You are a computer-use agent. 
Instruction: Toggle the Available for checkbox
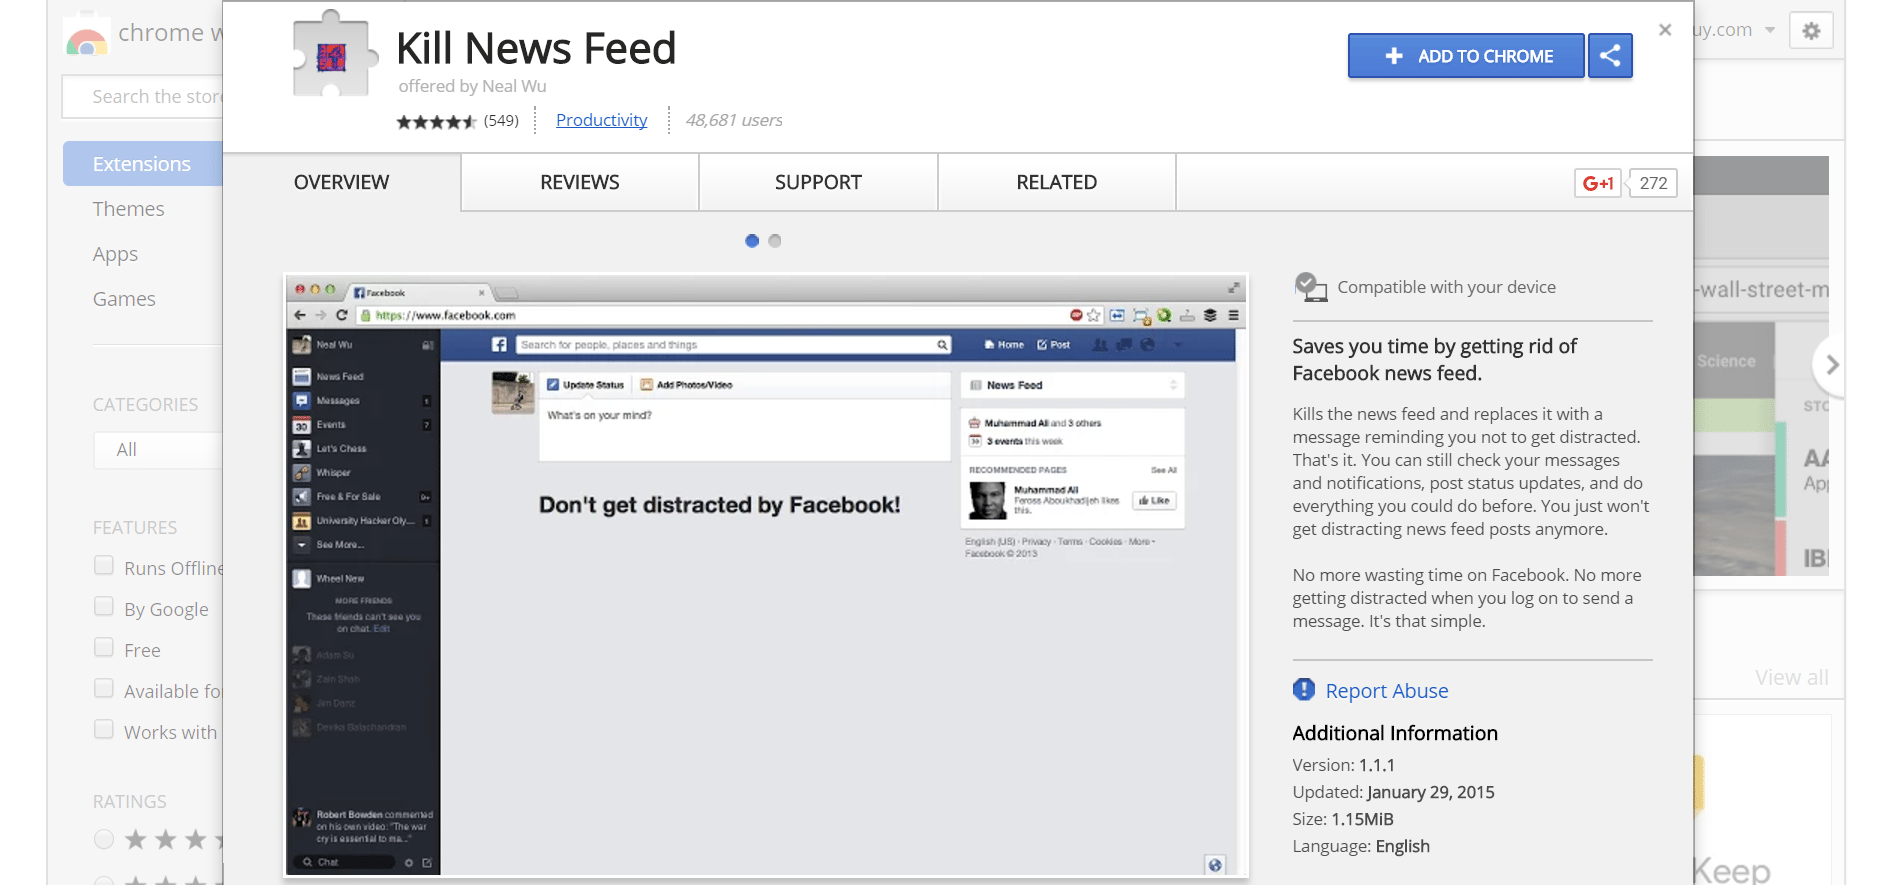[104, 689]
